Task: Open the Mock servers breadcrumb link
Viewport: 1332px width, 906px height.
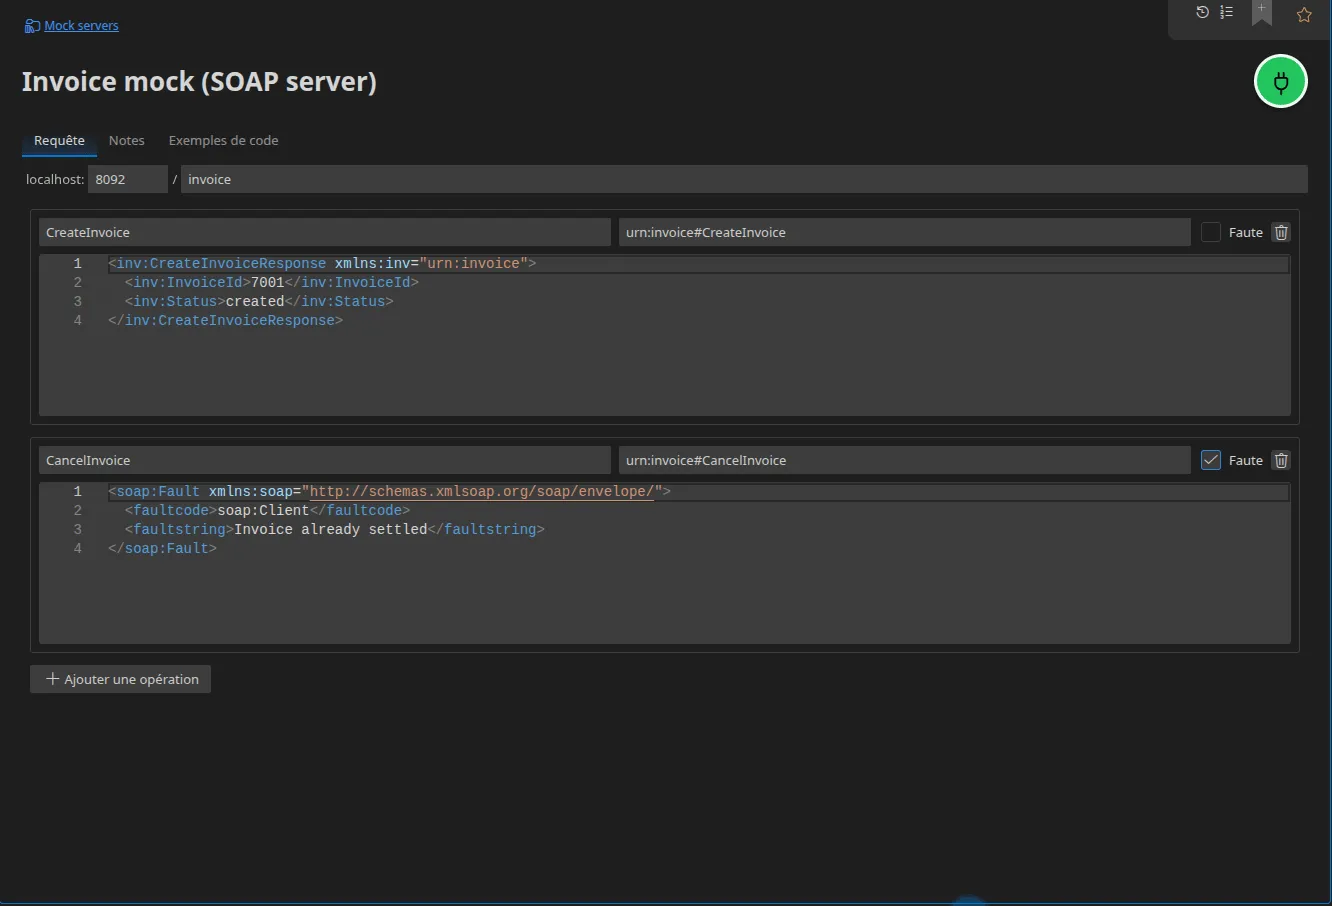Action: coord(81,26)
